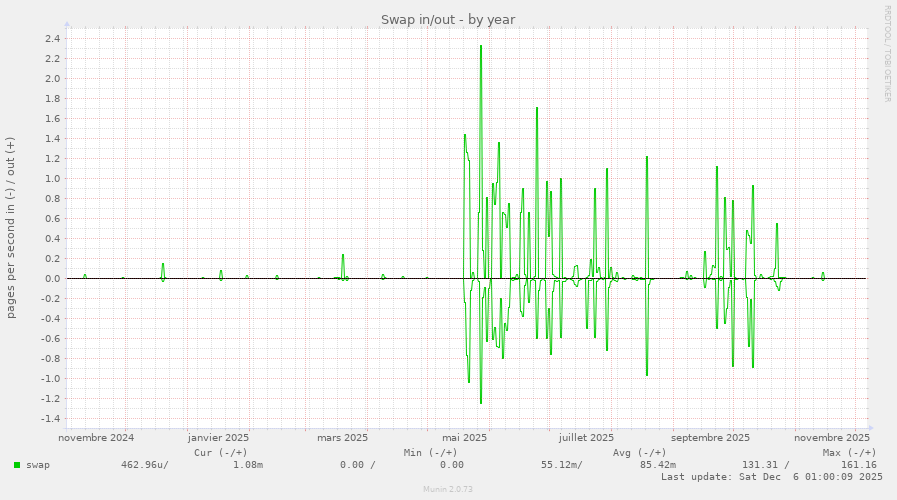Click the RRDTOOL / TOBI OETIKER watermark
897x500 pixels.
pyautogui.click(x=887, y=54)
